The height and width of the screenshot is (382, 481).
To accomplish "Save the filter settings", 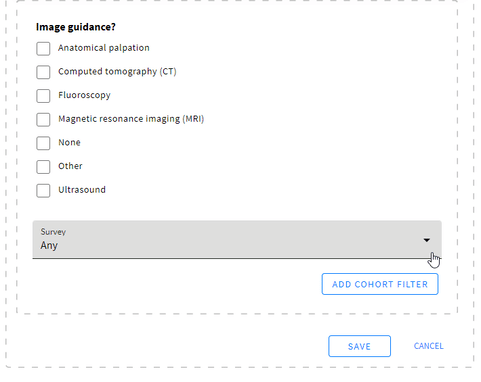I will tap(359, 346).
